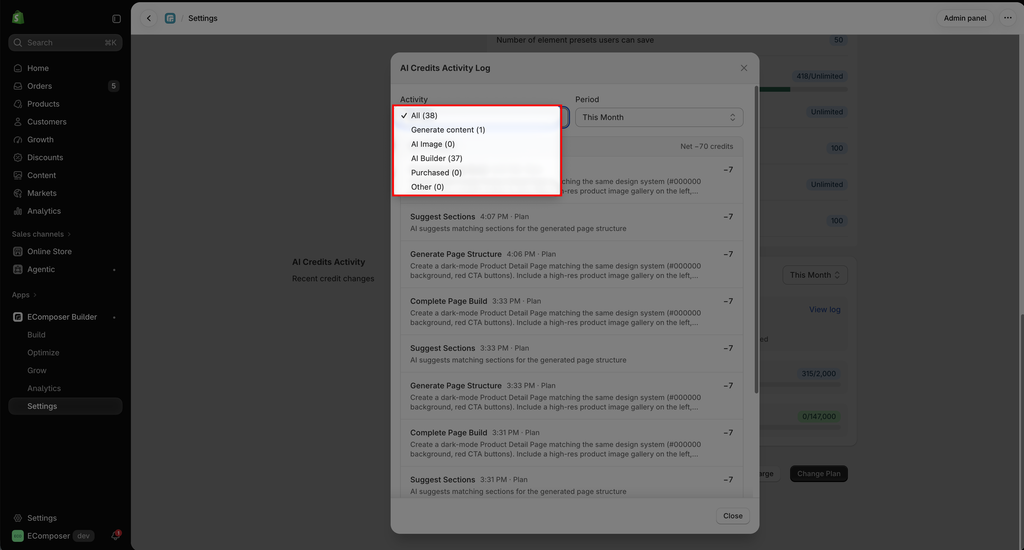Click the Orders icon in sidebar
The width and height of the screenshot is (1024, 550).
coord(18,86)
